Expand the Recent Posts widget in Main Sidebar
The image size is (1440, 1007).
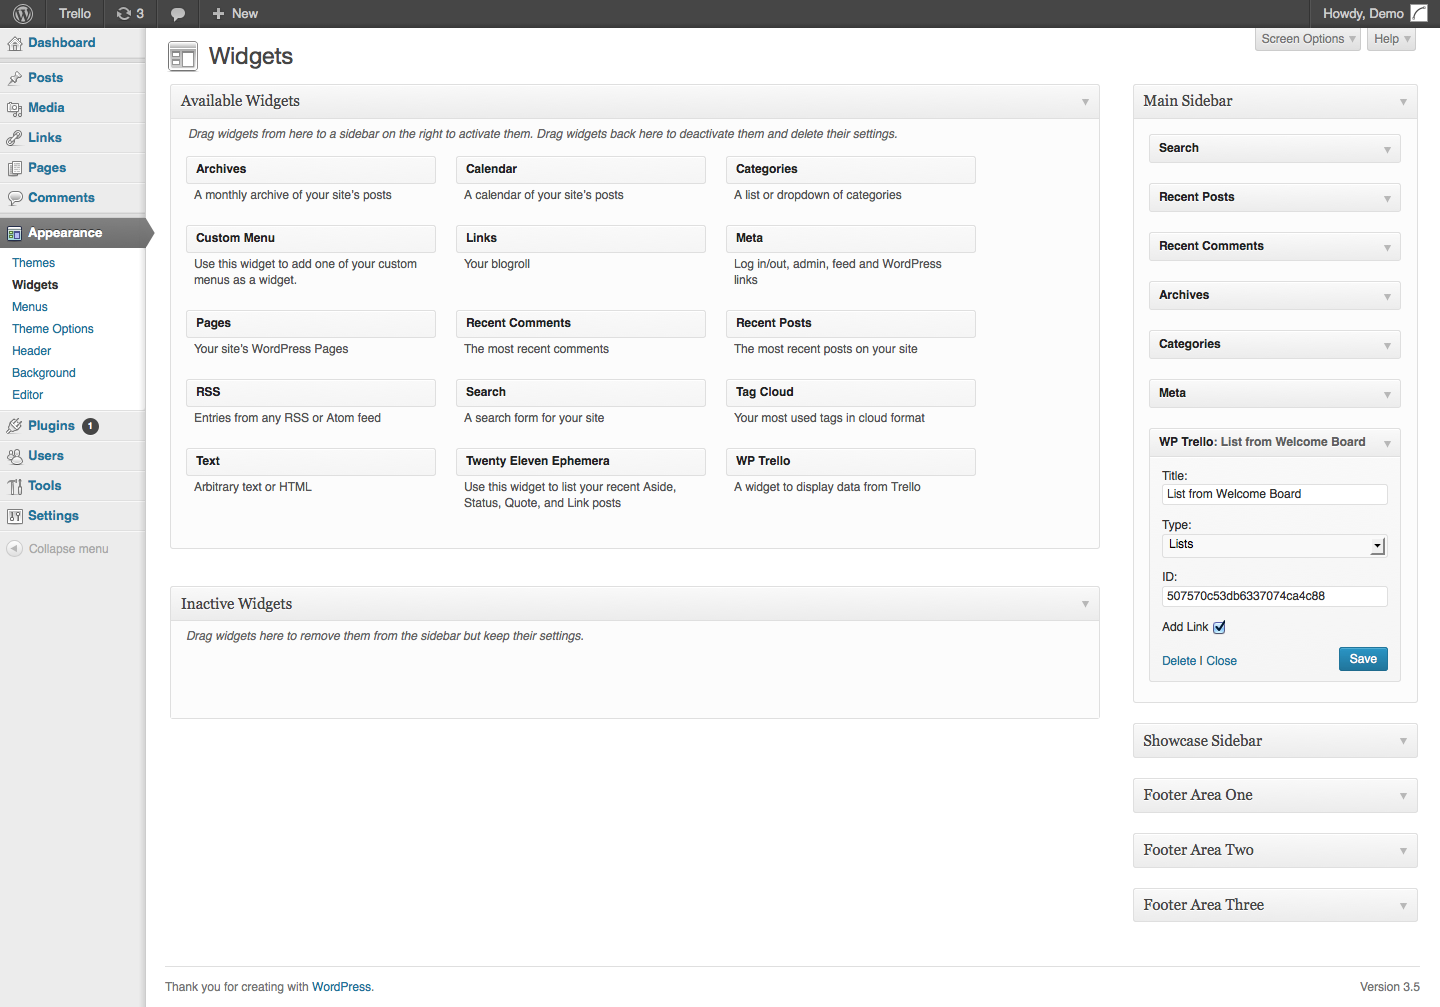[1387, 198]
